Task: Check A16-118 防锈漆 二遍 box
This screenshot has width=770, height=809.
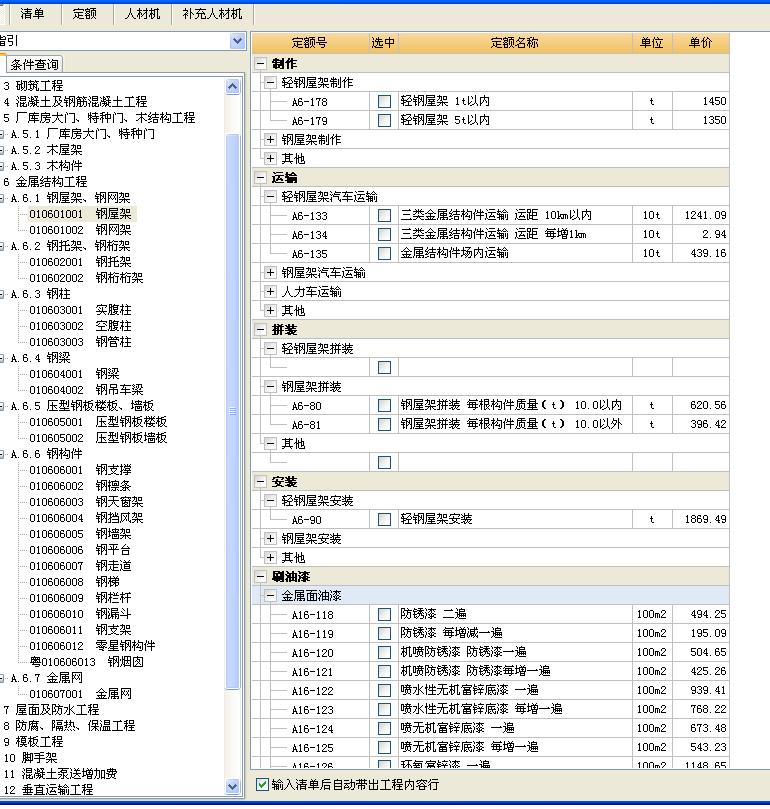Action: tap(384, 614)
